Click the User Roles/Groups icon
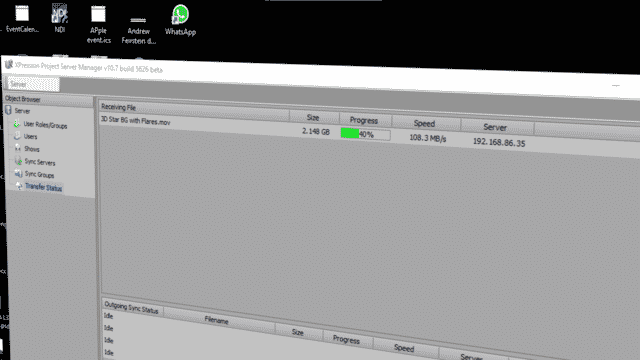640x360 pixels. (17, 123)
